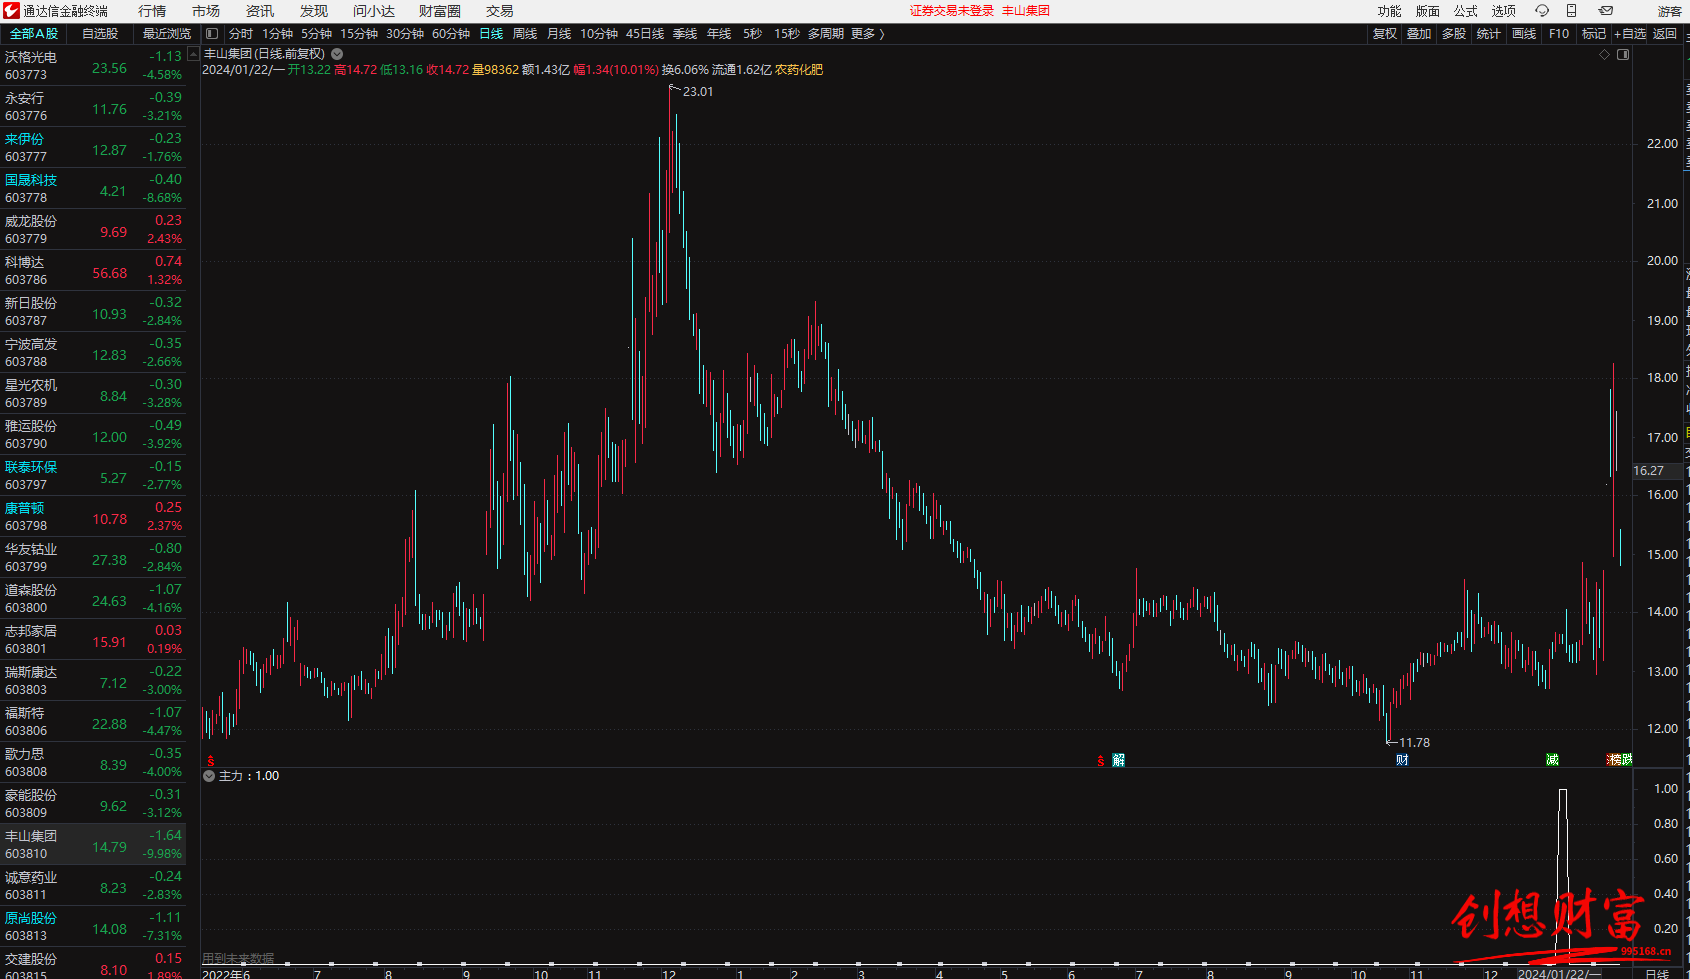Click the 减 event marker on chart
1690x979 pixels.
1552,760
